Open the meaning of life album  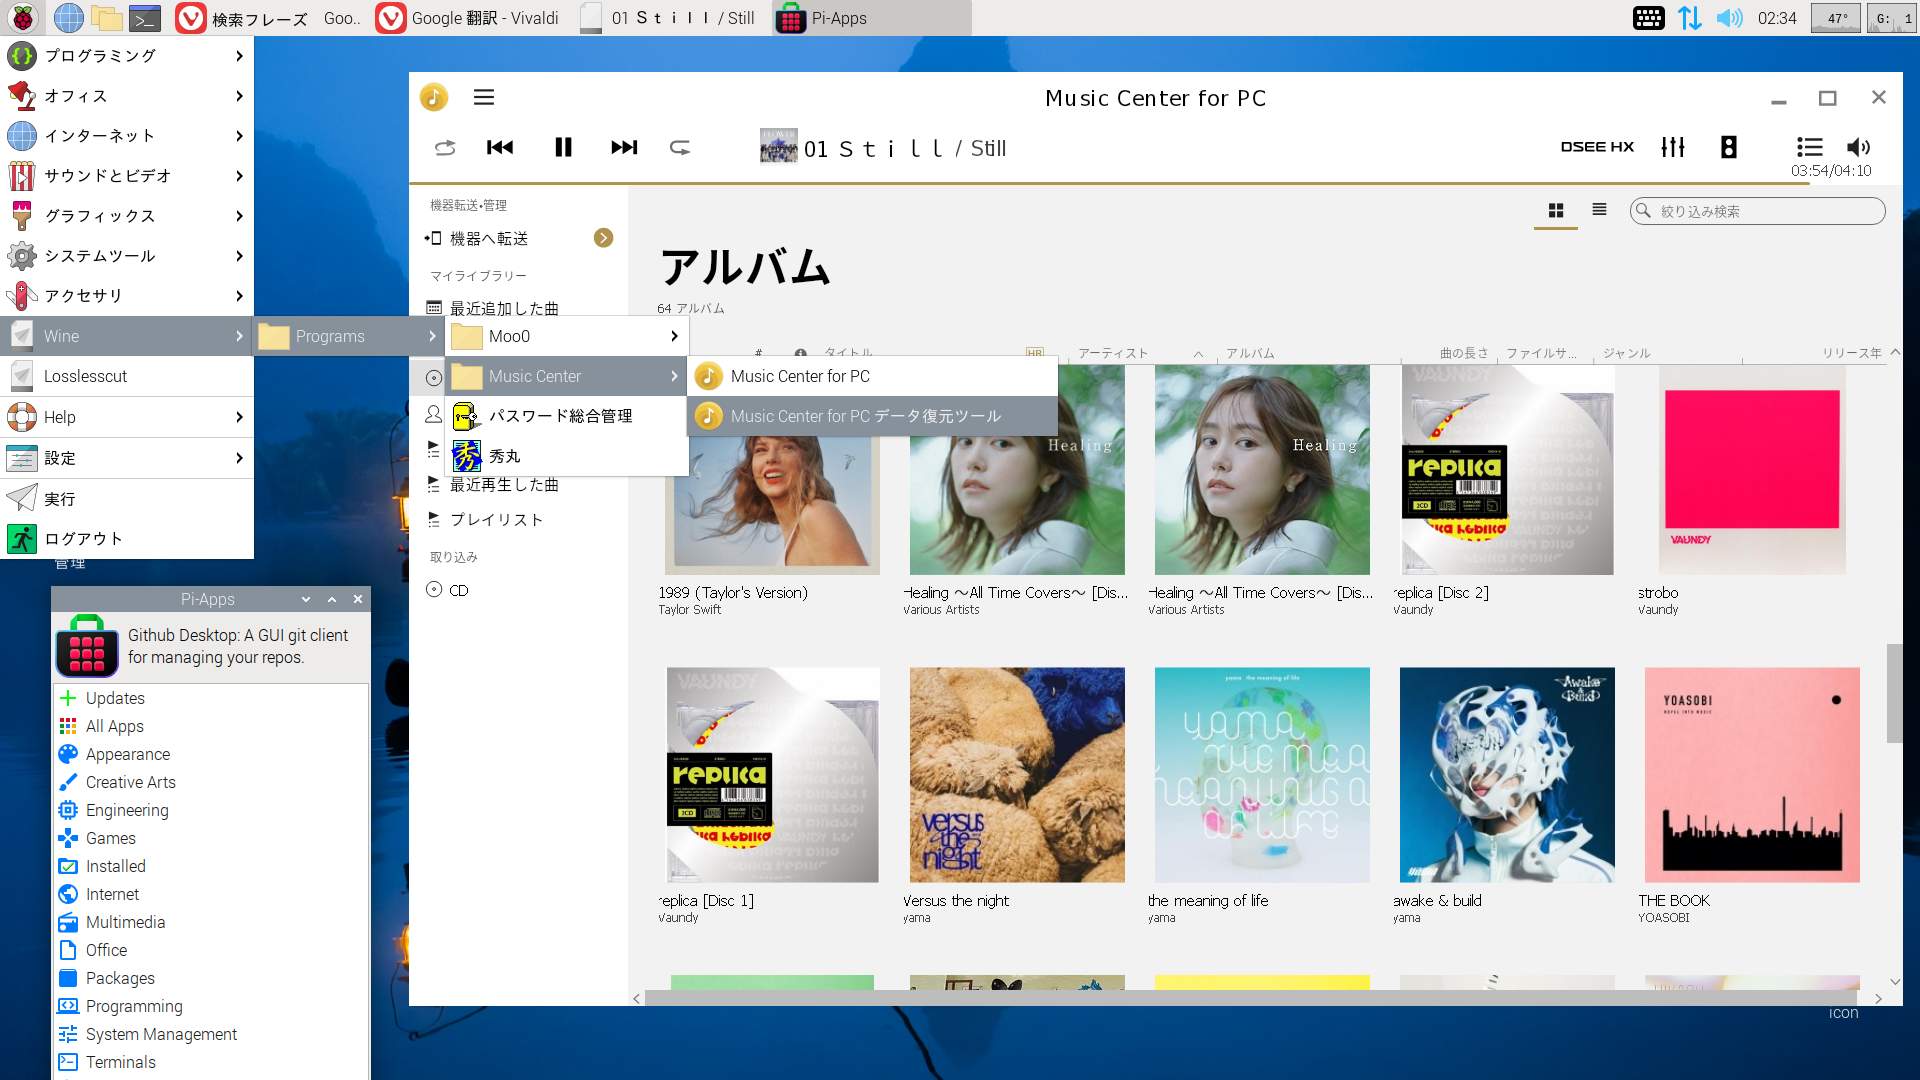[x=1262, y=775]
